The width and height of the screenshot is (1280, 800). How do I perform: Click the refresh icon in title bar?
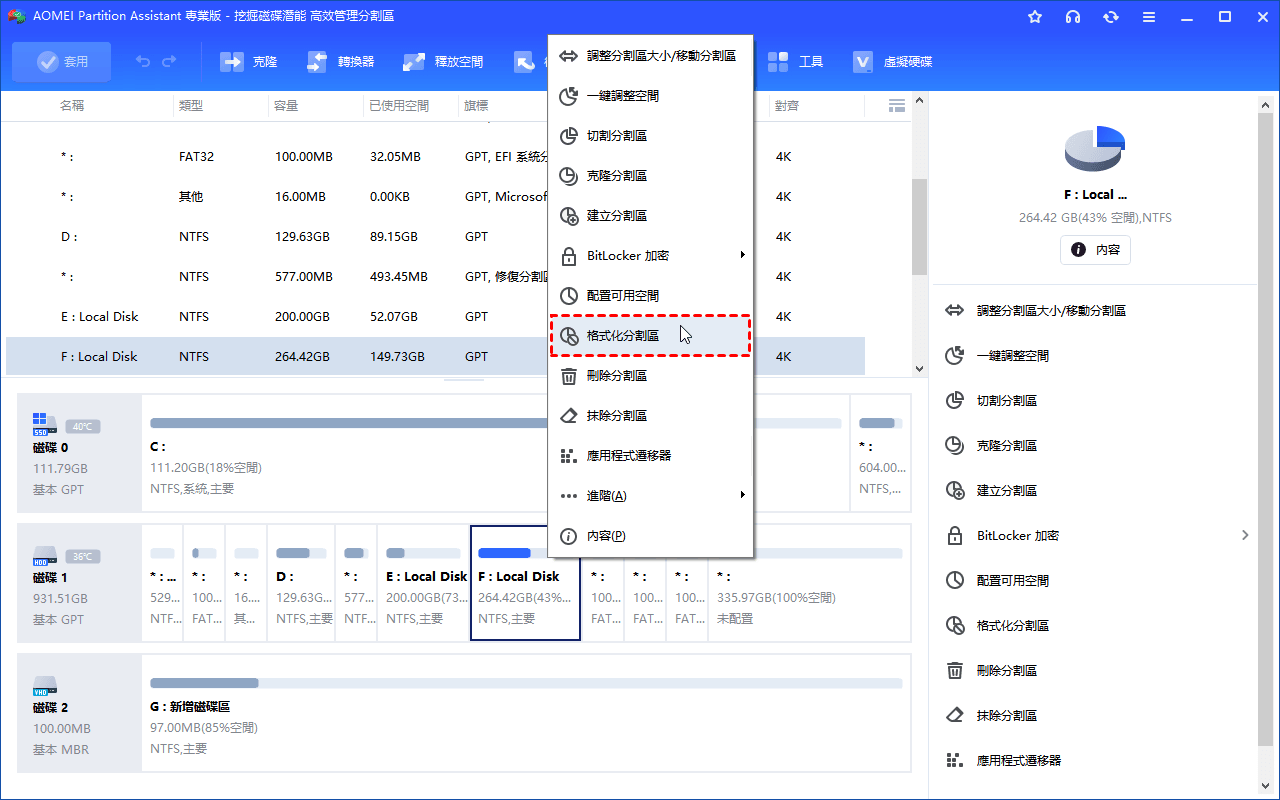(1111, 17)
